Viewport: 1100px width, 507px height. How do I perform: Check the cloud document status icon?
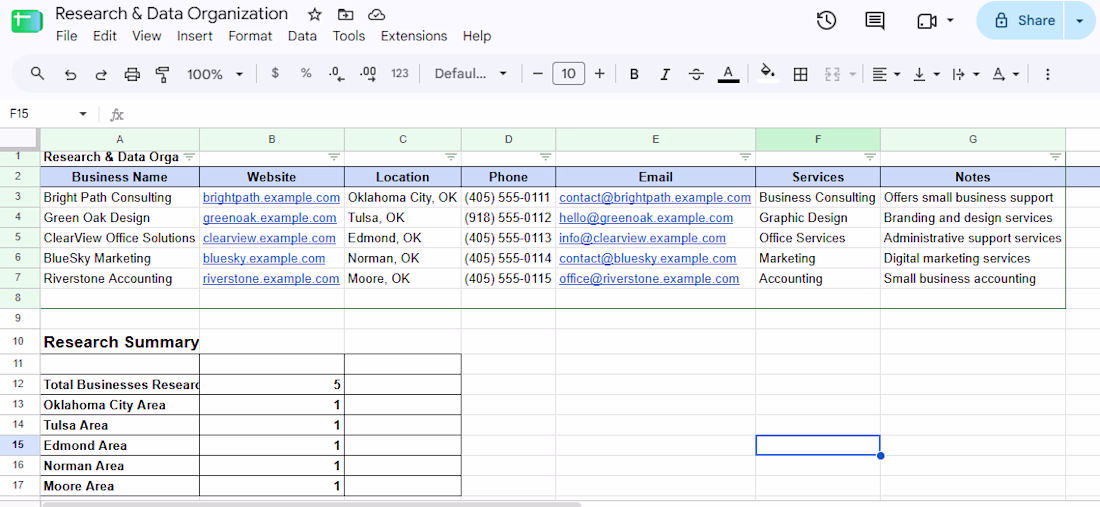pyautogui.click(x=377, y=15)
